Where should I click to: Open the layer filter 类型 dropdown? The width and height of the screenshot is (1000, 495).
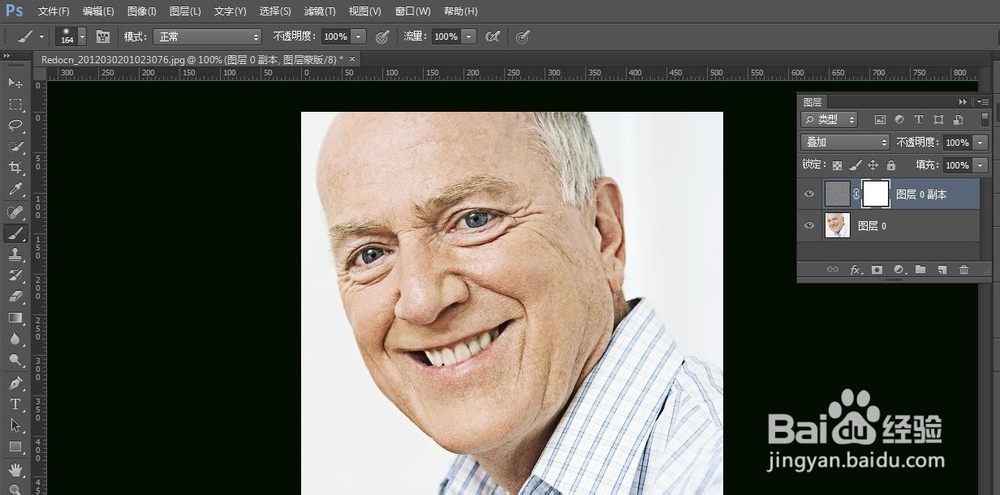coord(829,119)
